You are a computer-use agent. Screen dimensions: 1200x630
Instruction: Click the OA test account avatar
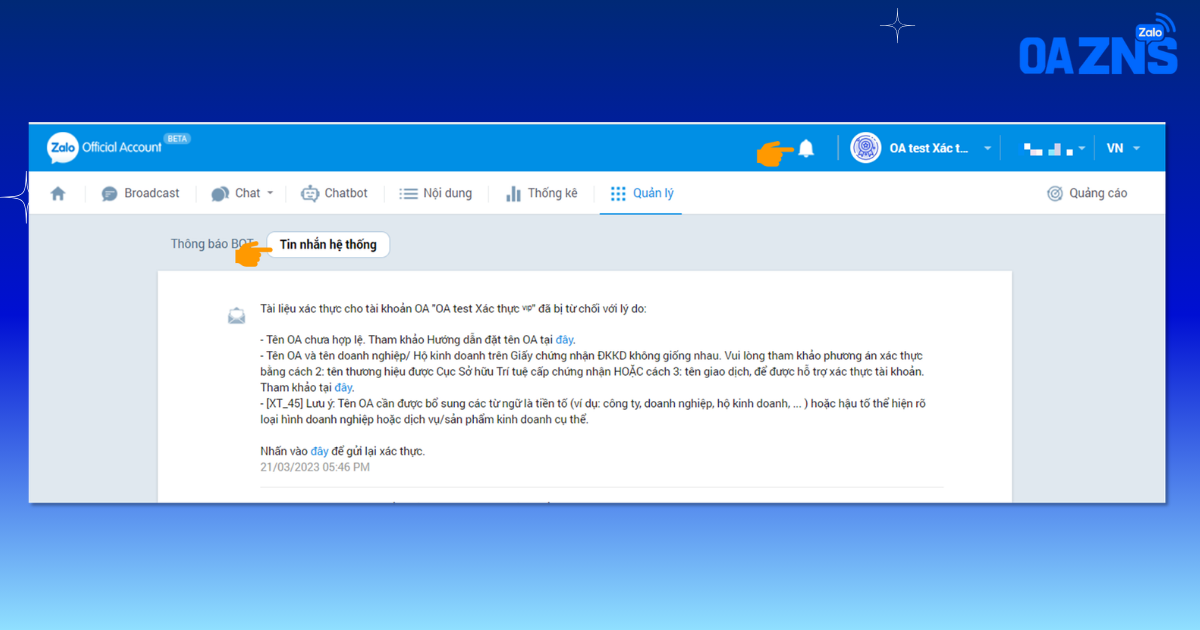click(865, 148)
